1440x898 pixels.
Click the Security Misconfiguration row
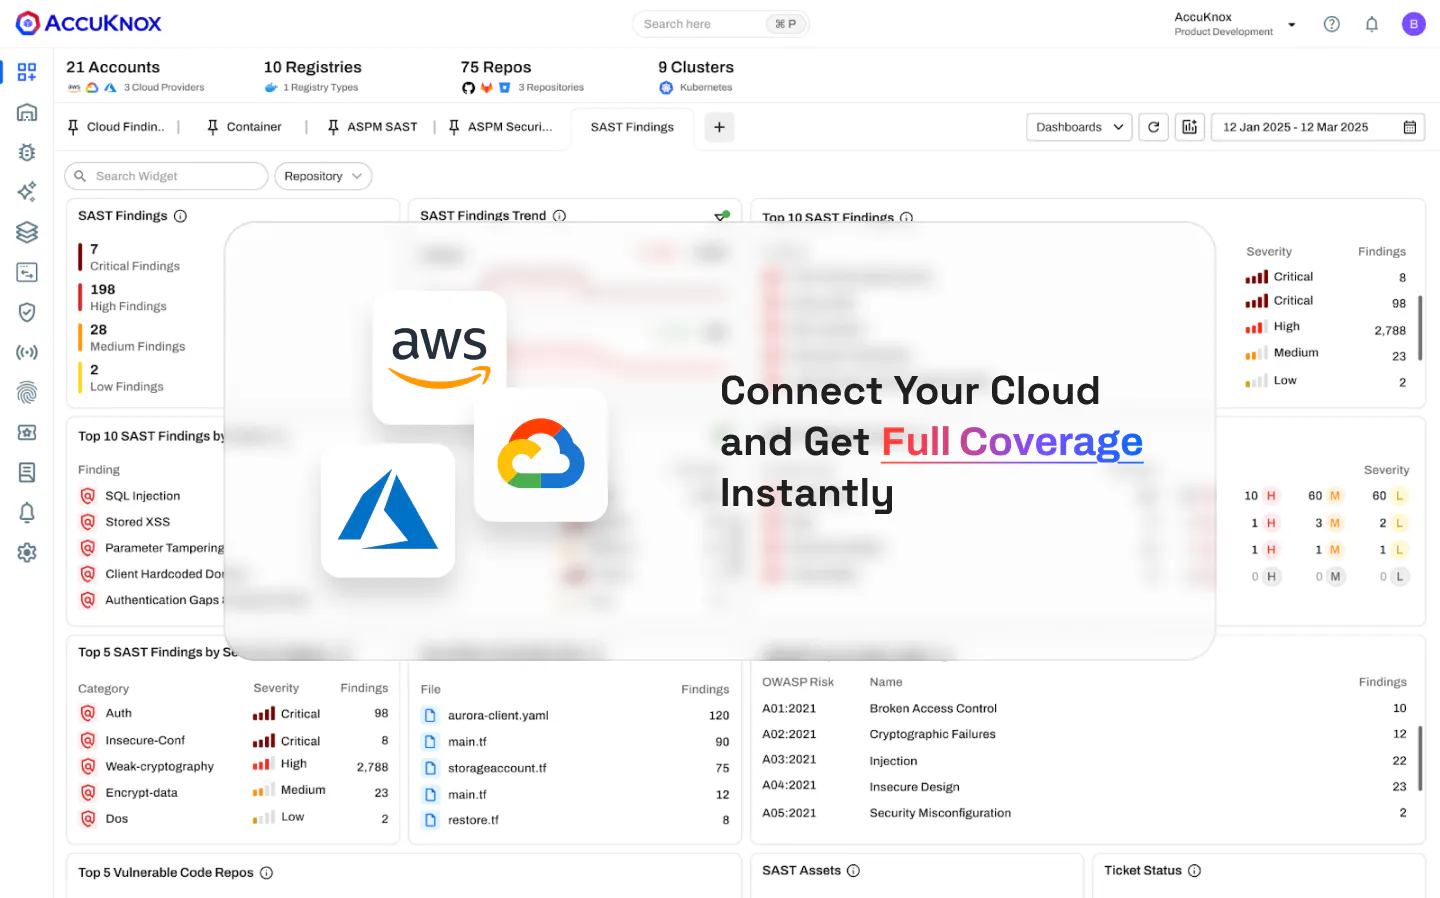point(1085,813)
